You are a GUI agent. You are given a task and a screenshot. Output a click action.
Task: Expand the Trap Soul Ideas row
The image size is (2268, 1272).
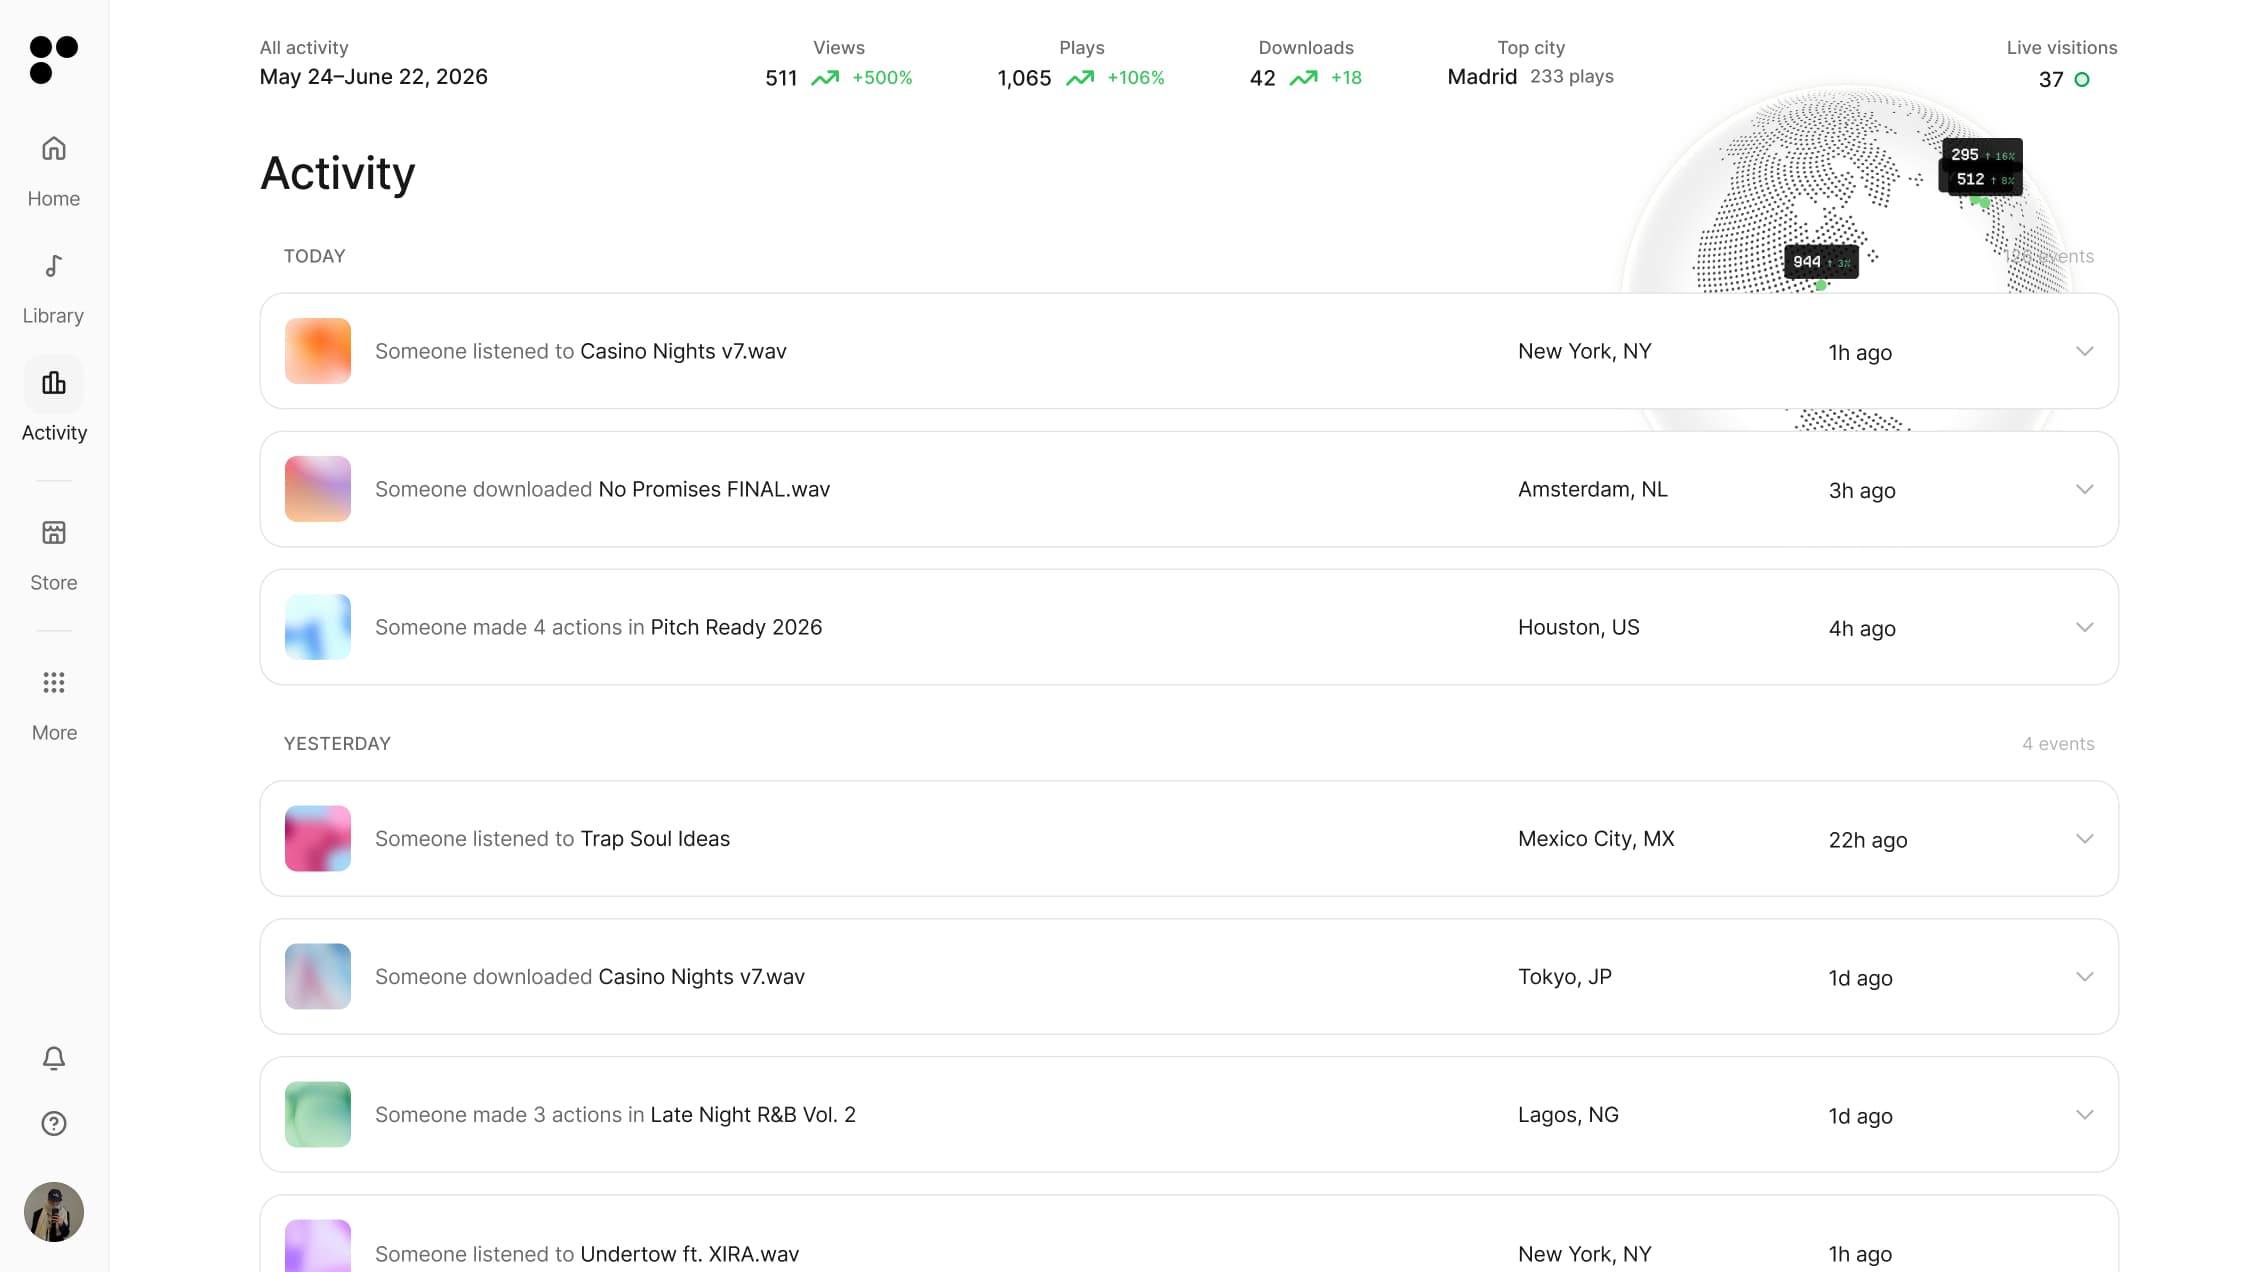point(2084,838)
